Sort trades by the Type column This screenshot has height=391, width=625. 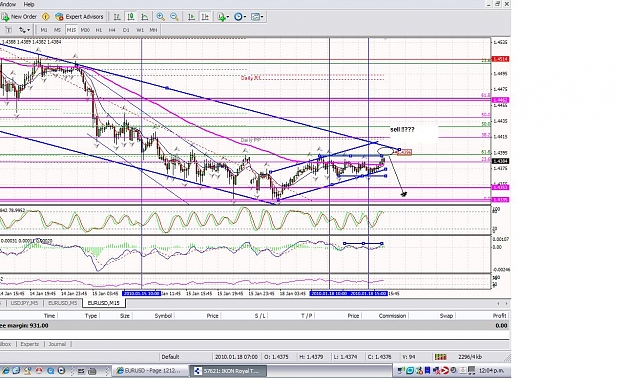point(91,316)
